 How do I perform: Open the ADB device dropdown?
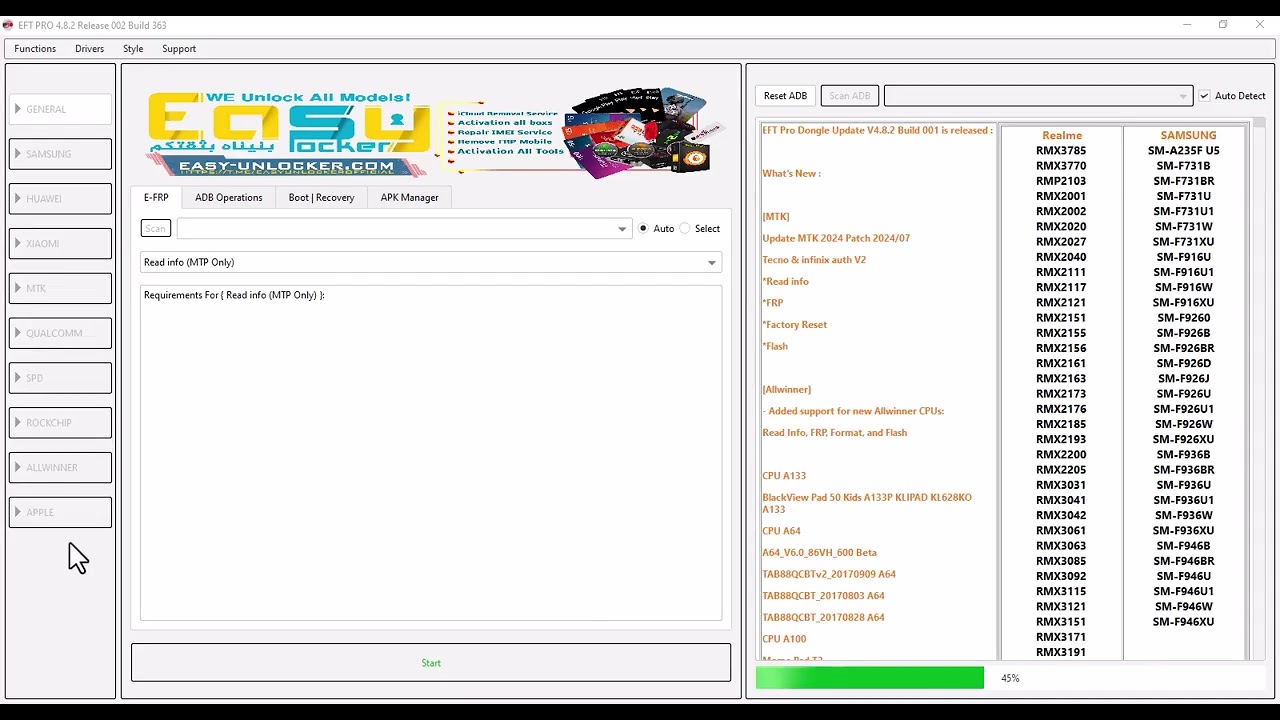point(1038,96)
